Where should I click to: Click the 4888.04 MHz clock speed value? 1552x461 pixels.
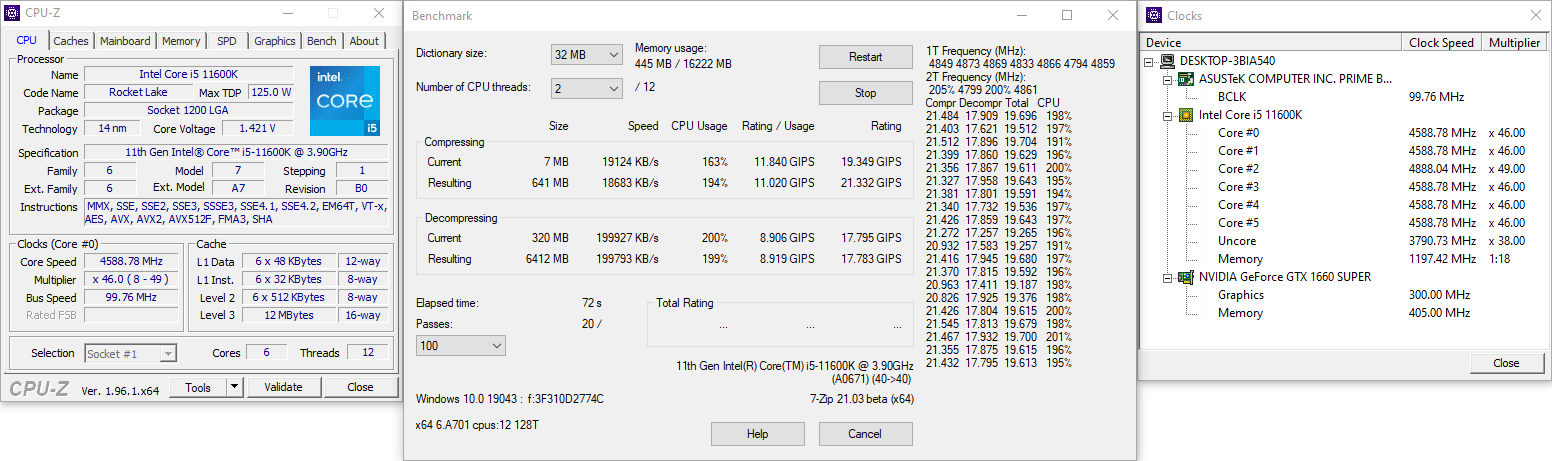click(1442, 169)
